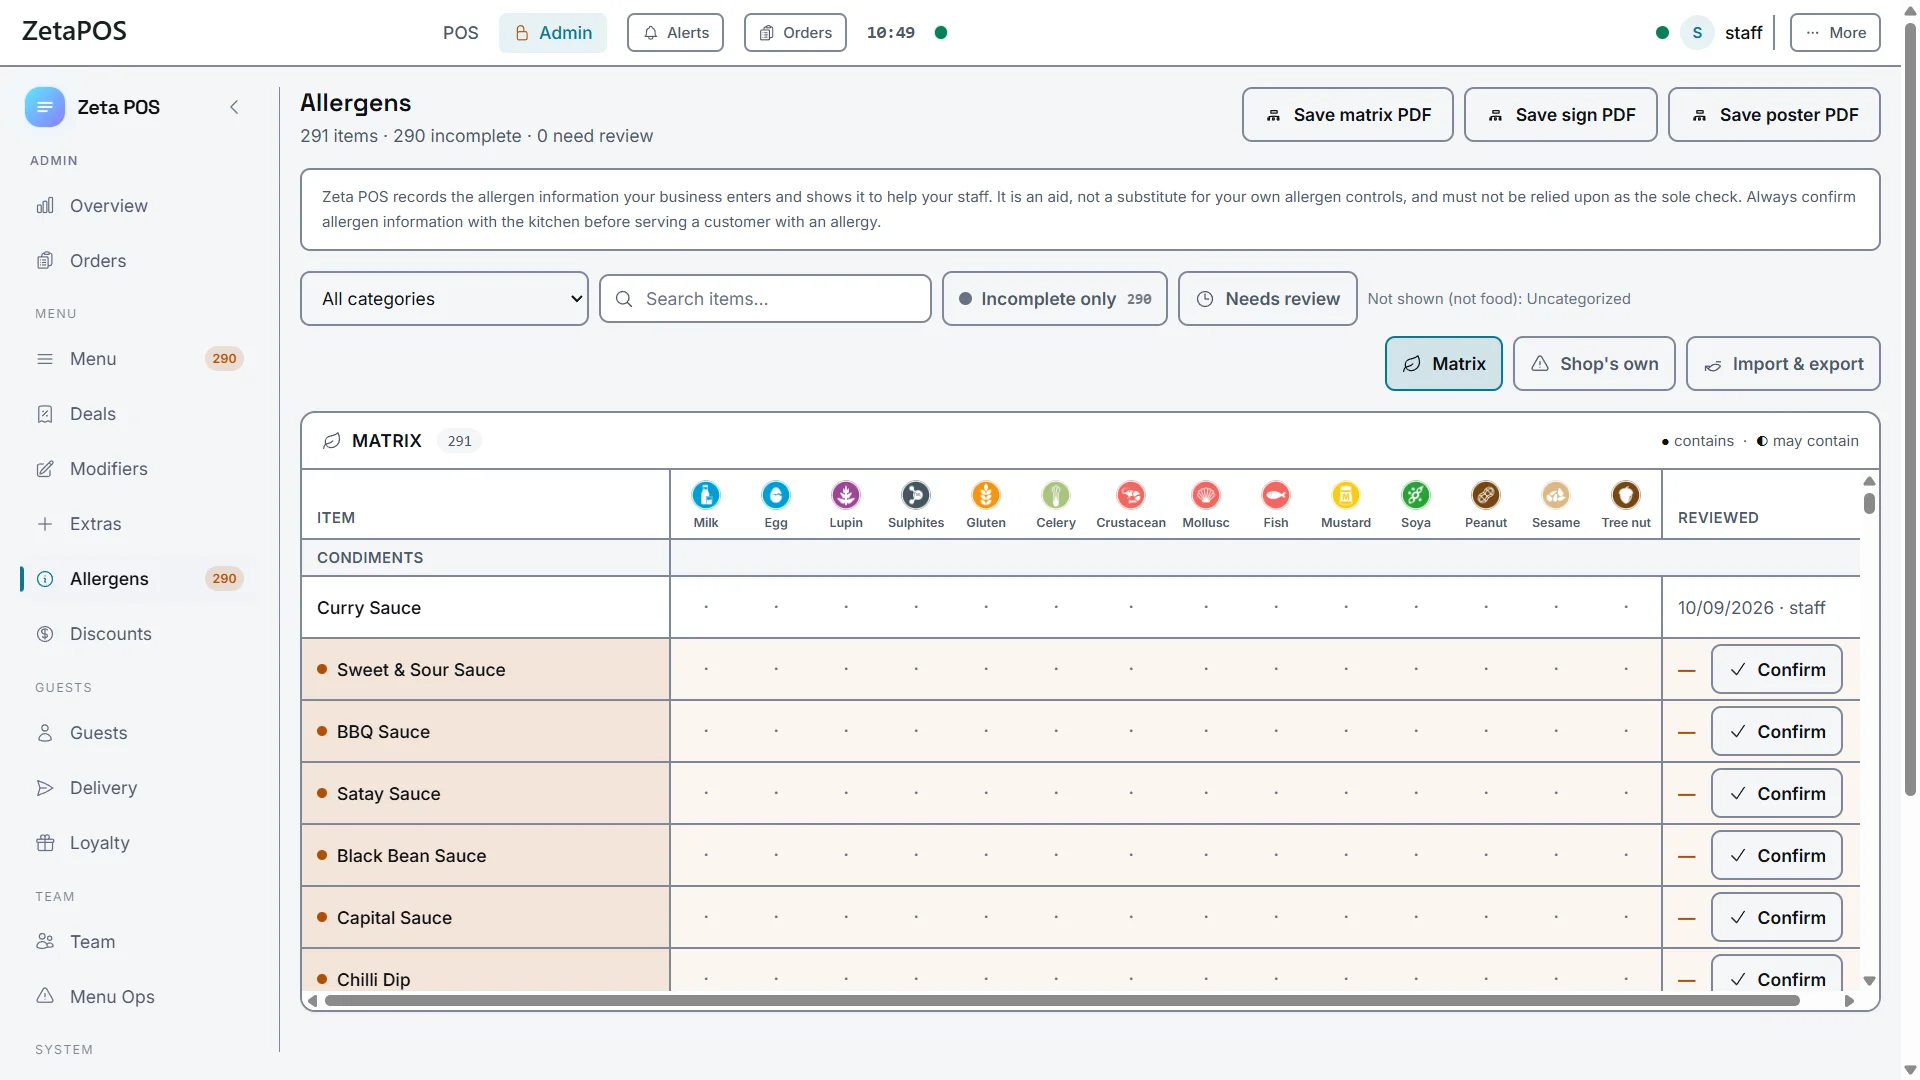This screenshot has height=1080, width=1920.
Task: Open the Team page
Action: point(140,942)
